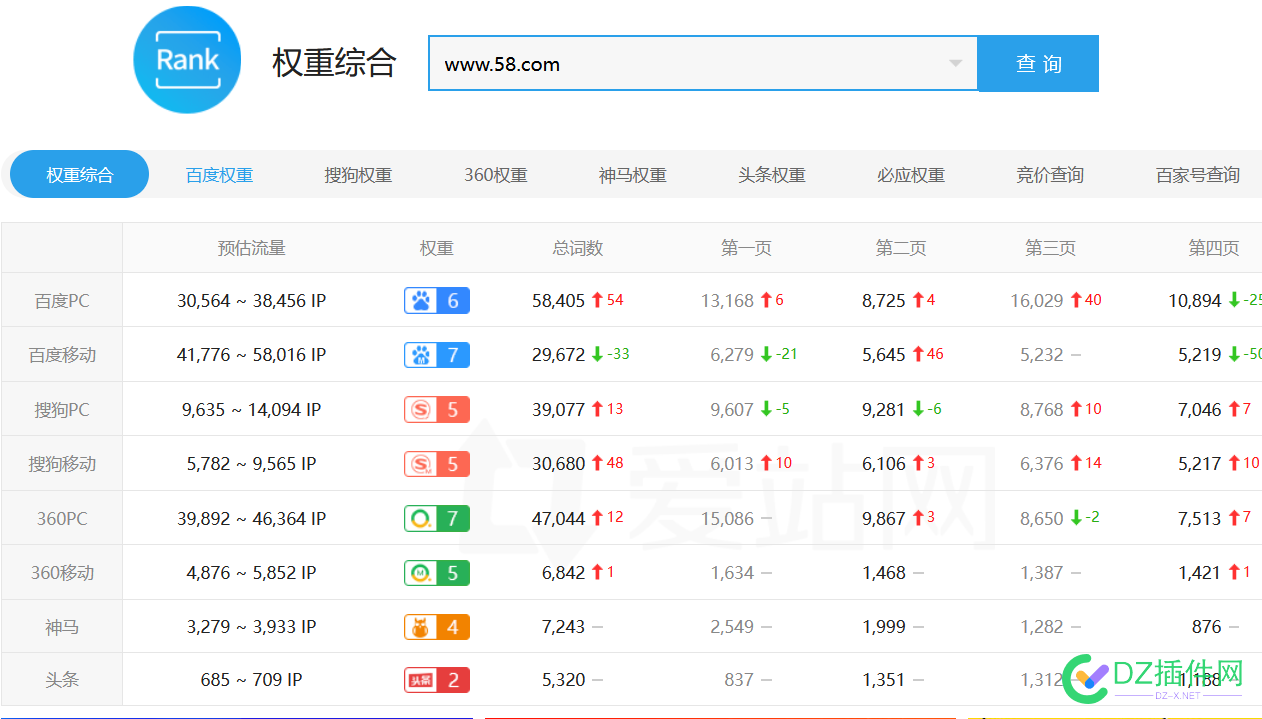Screen dimensions: 1262x719
Task: Click Baidu mobile total keywords 29,672
Action: click(x=558, y=355)
